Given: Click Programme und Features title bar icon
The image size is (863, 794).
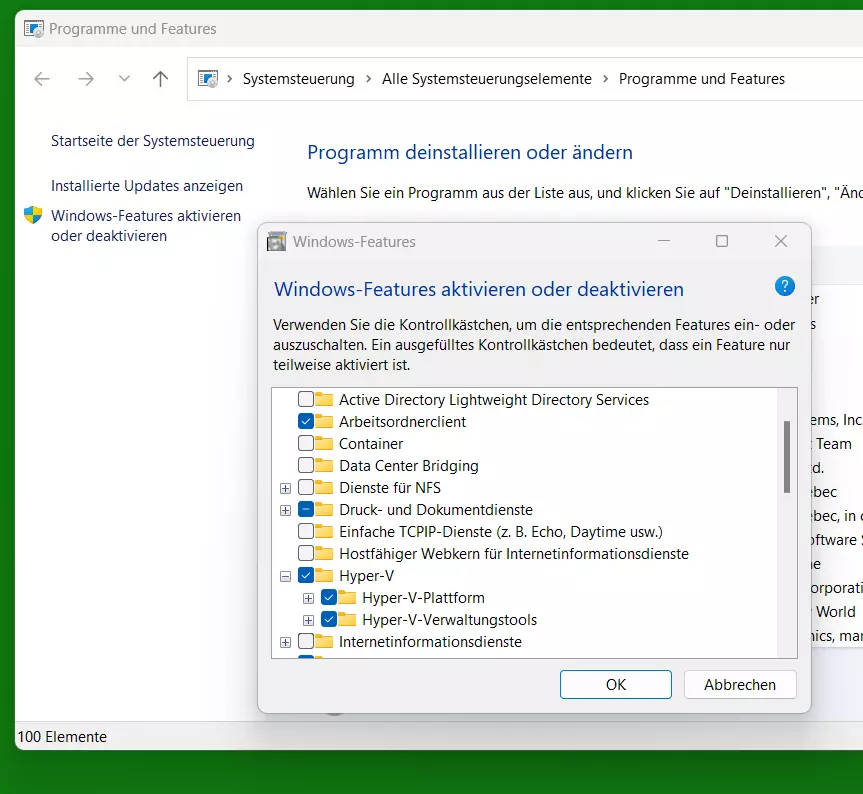Looking at the screenshot, I should (34, 29).
